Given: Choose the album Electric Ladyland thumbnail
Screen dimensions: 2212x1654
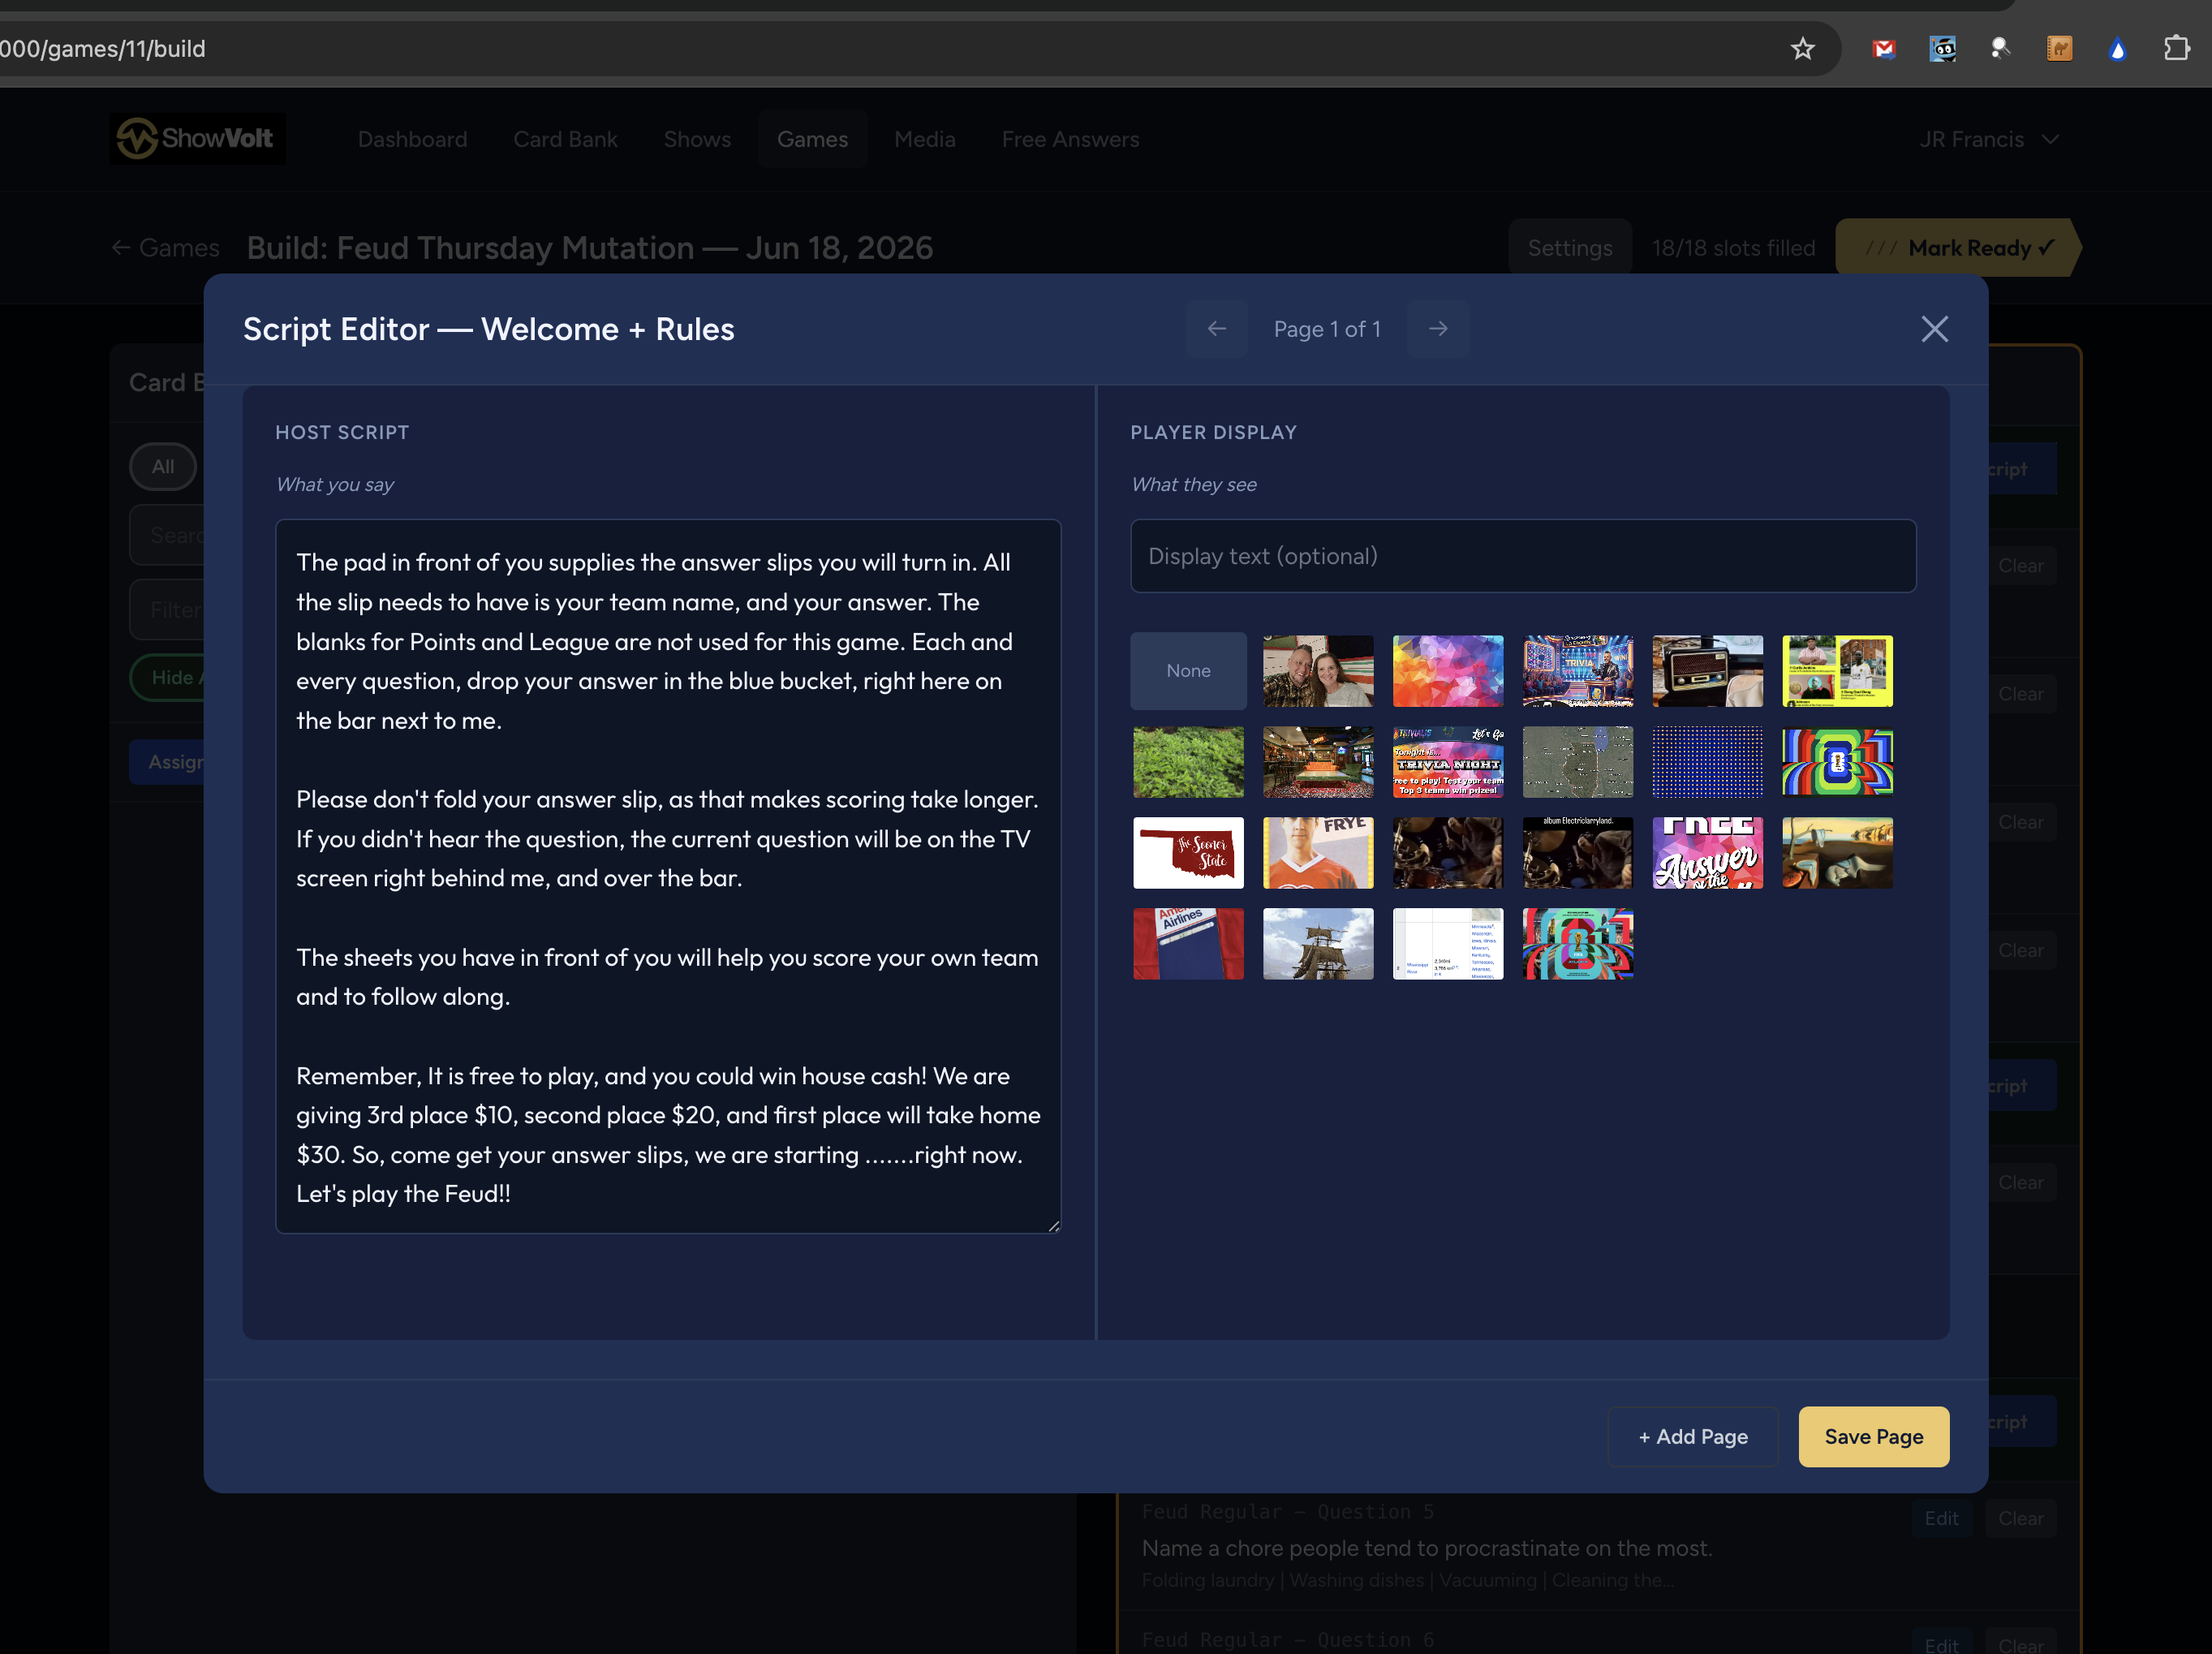Looking at the screenshot, I should [1578, 853].
